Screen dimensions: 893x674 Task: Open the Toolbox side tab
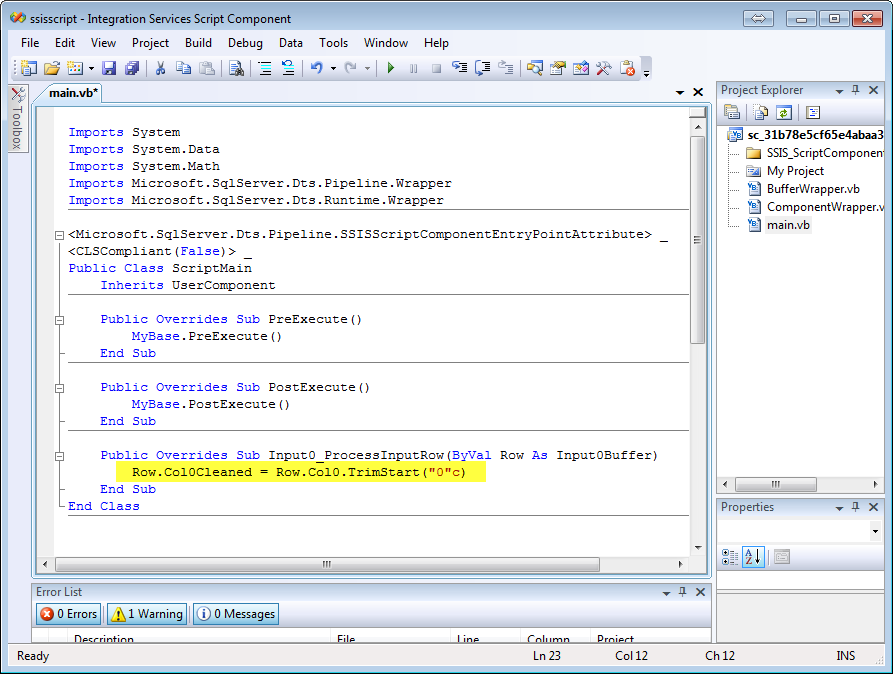coord(18,119)
